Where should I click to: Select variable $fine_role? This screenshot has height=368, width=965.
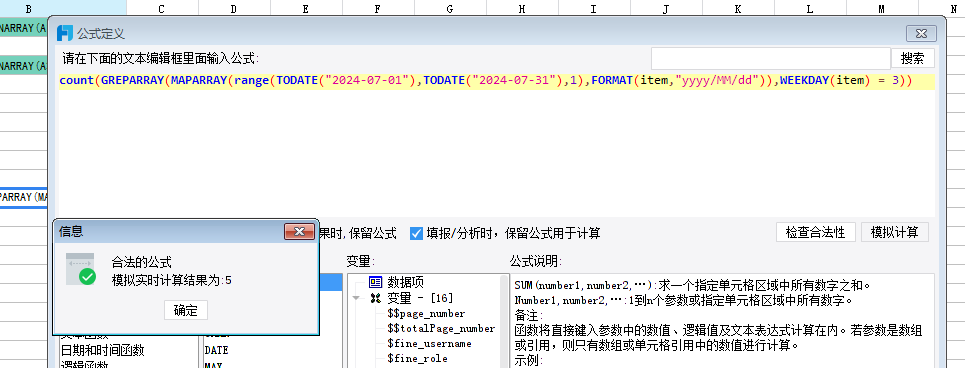click(417, 358)
